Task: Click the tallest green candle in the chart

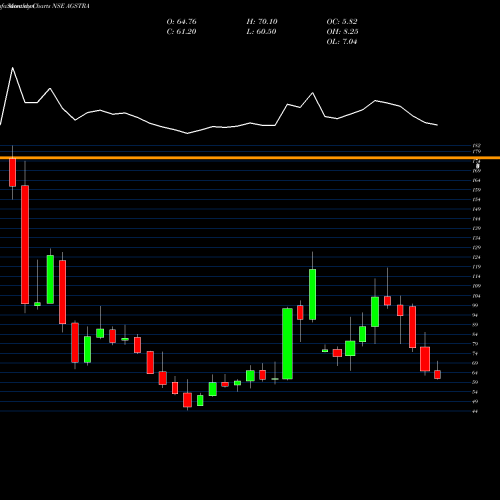Action: (x=287, y=344)
